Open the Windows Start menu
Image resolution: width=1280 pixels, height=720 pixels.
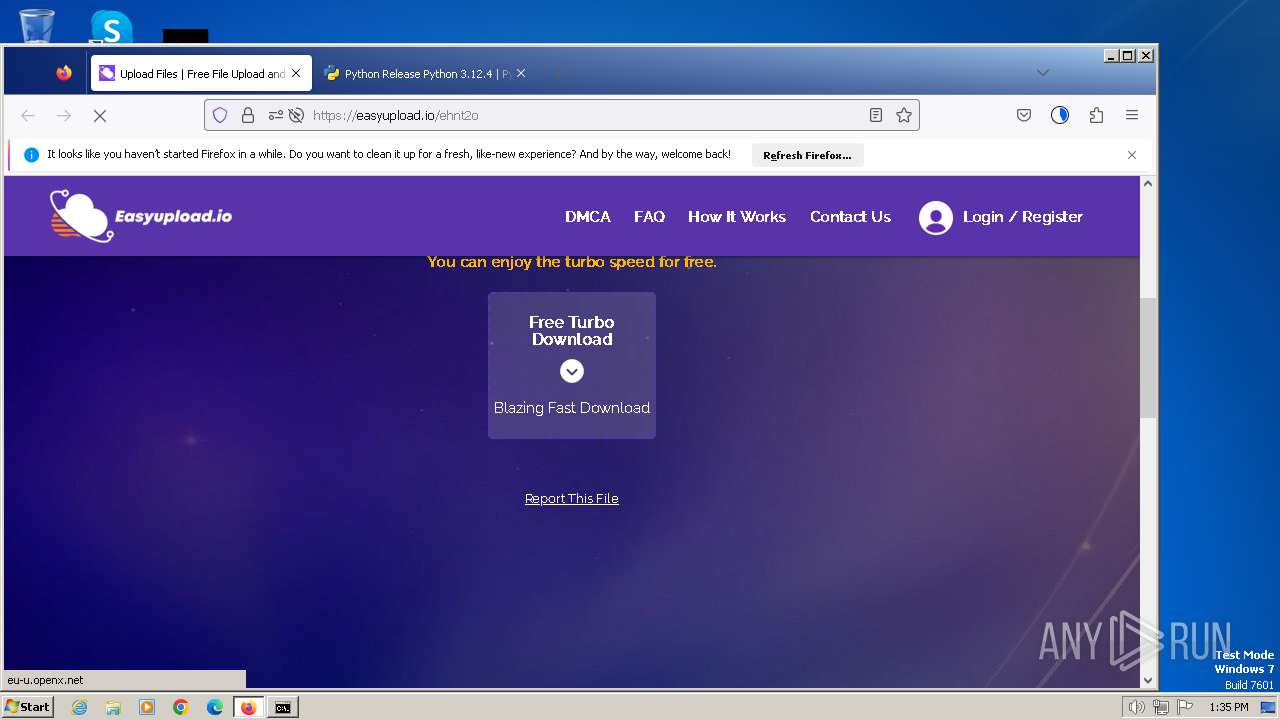point(28,707)
